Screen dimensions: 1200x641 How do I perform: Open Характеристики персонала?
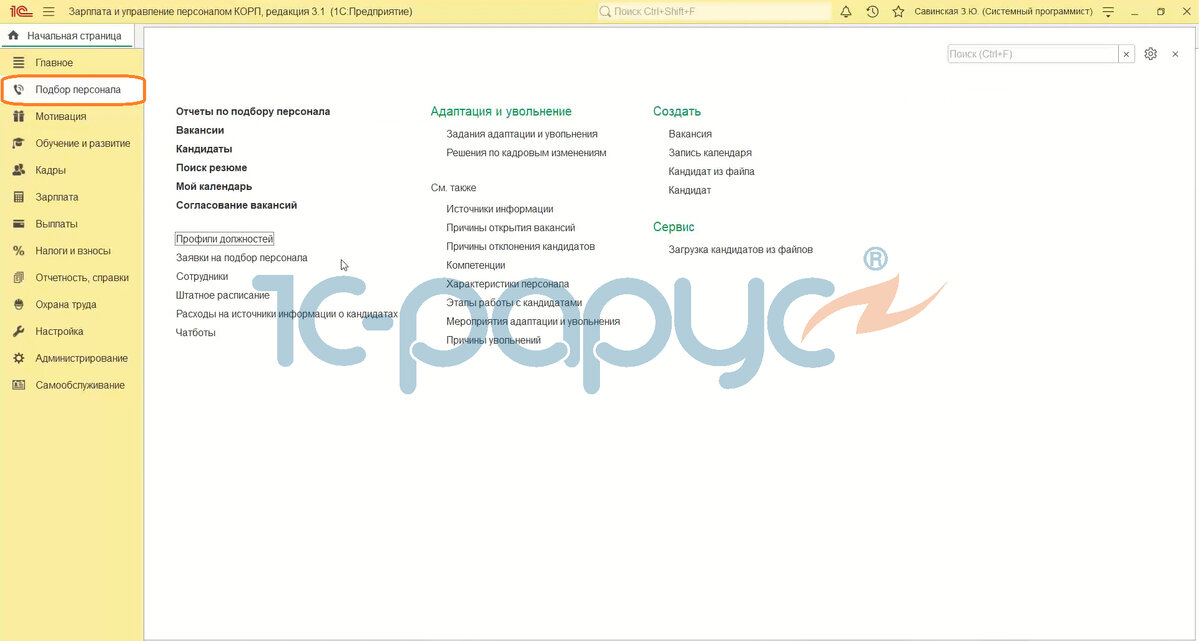[508, 284]
